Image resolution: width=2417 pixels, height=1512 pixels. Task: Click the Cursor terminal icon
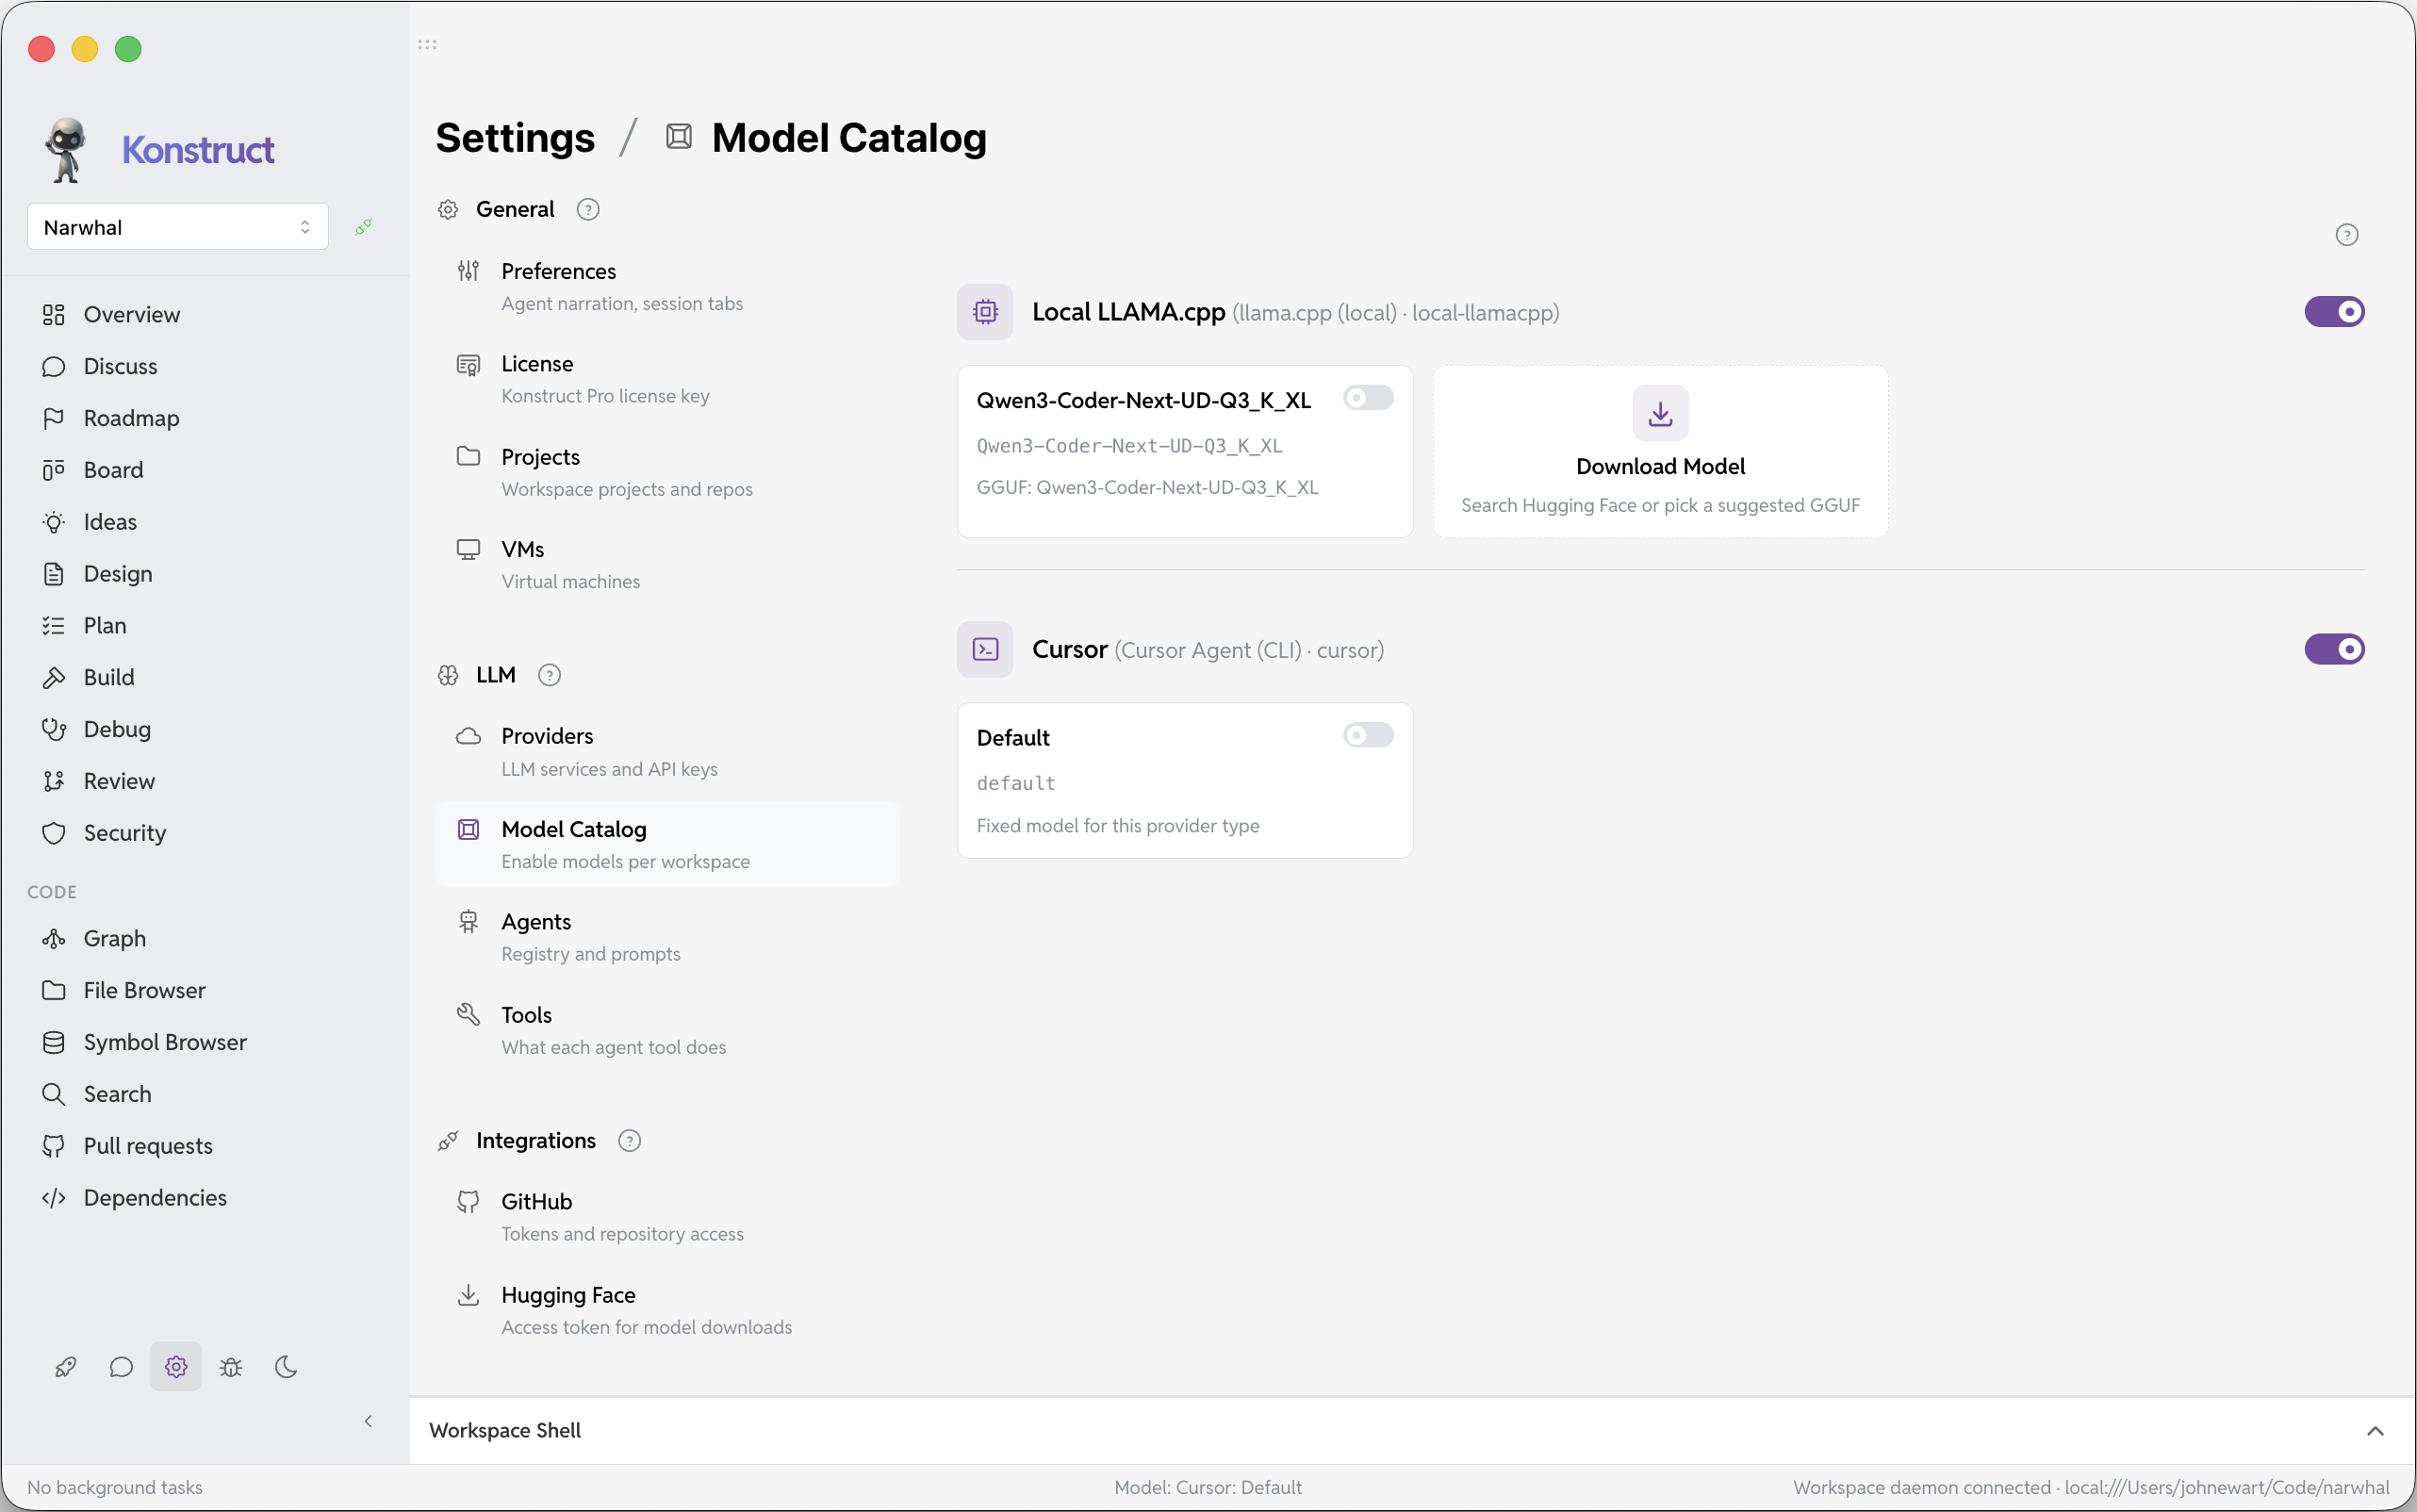(985, 650)
